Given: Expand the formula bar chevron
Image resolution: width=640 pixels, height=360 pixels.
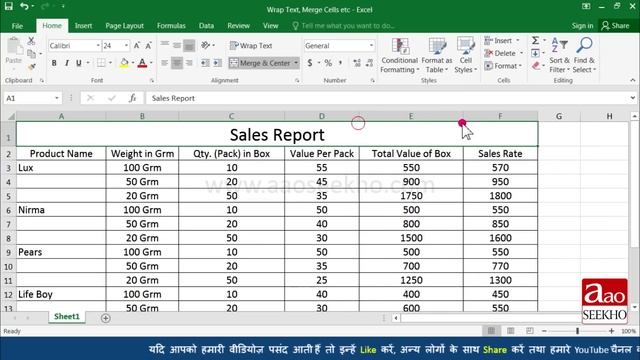Looking at the screenshot, I should pyautogui.click(x=632, y=98).
